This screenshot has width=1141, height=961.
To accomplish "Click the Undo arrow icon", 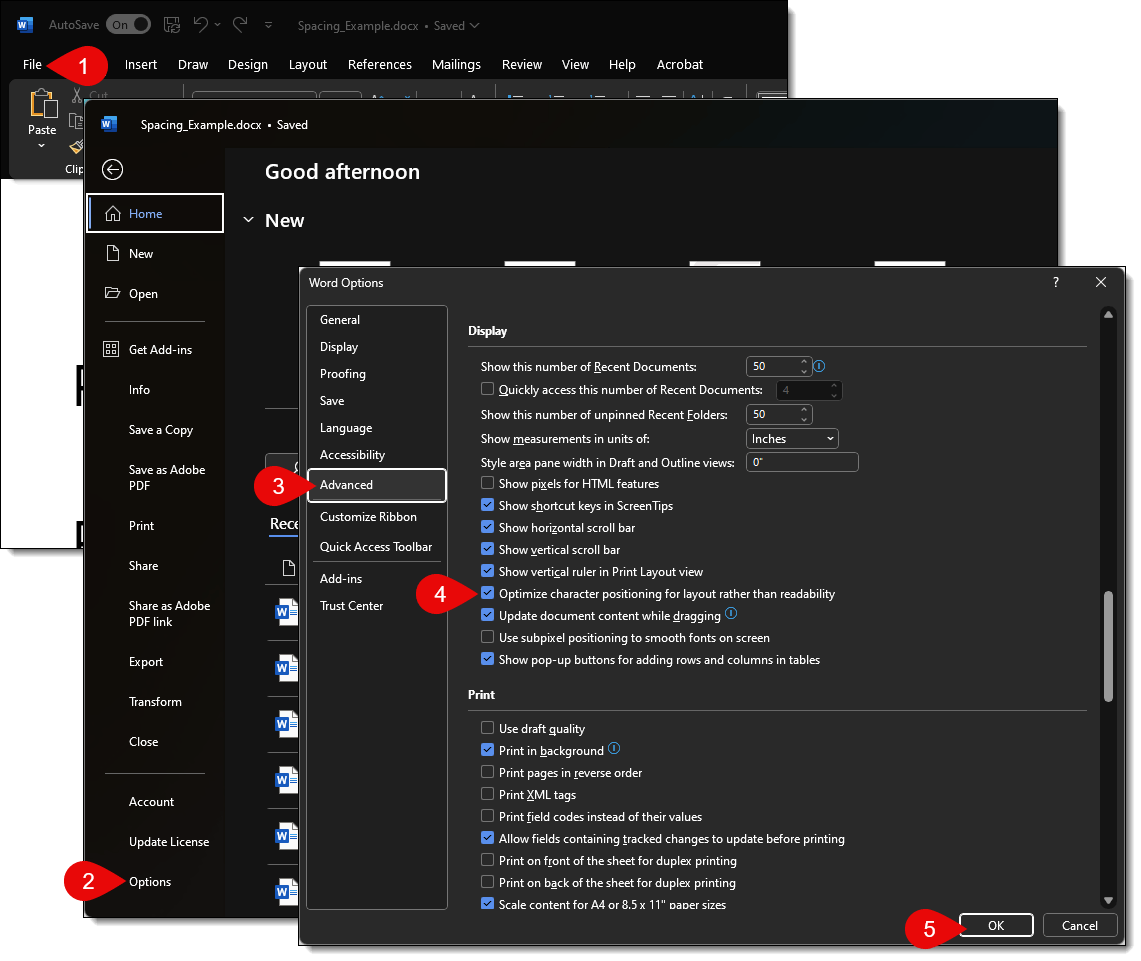I will point(200,25).
